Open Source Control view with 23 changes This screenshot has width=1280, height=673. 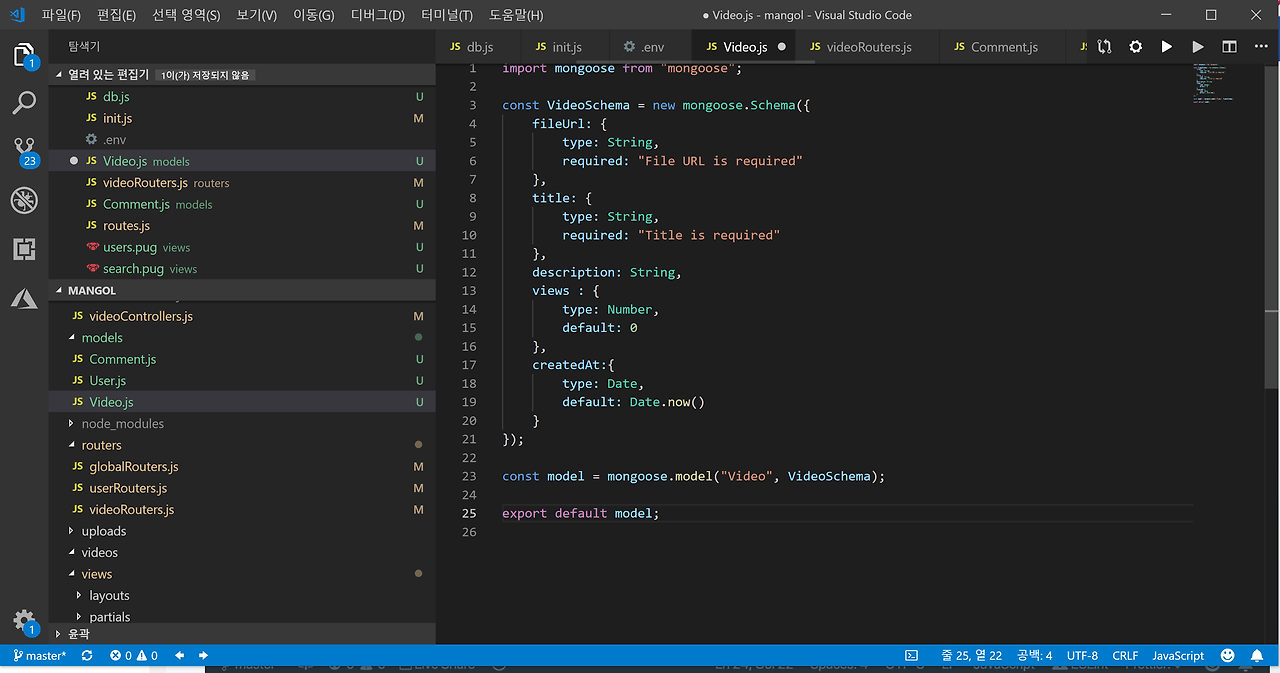24,150
